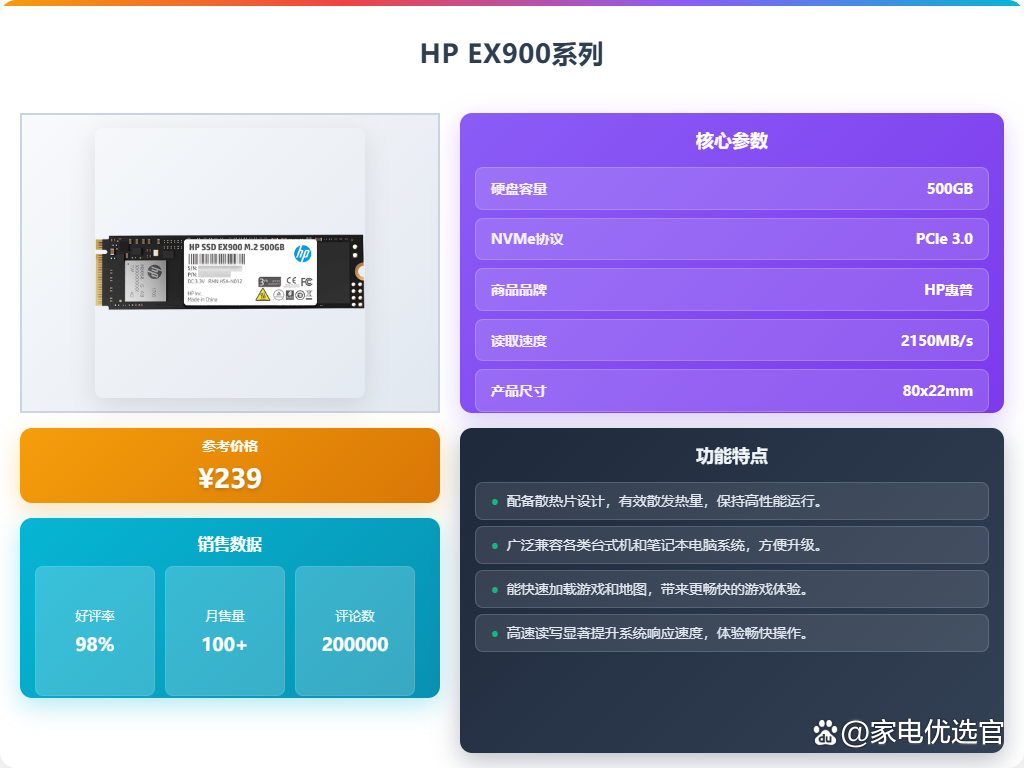Select the 能快速加载游戏和地图 feature line
Image resolution: width=1024 pixels, height=768 pixels.
pos(731,589)
